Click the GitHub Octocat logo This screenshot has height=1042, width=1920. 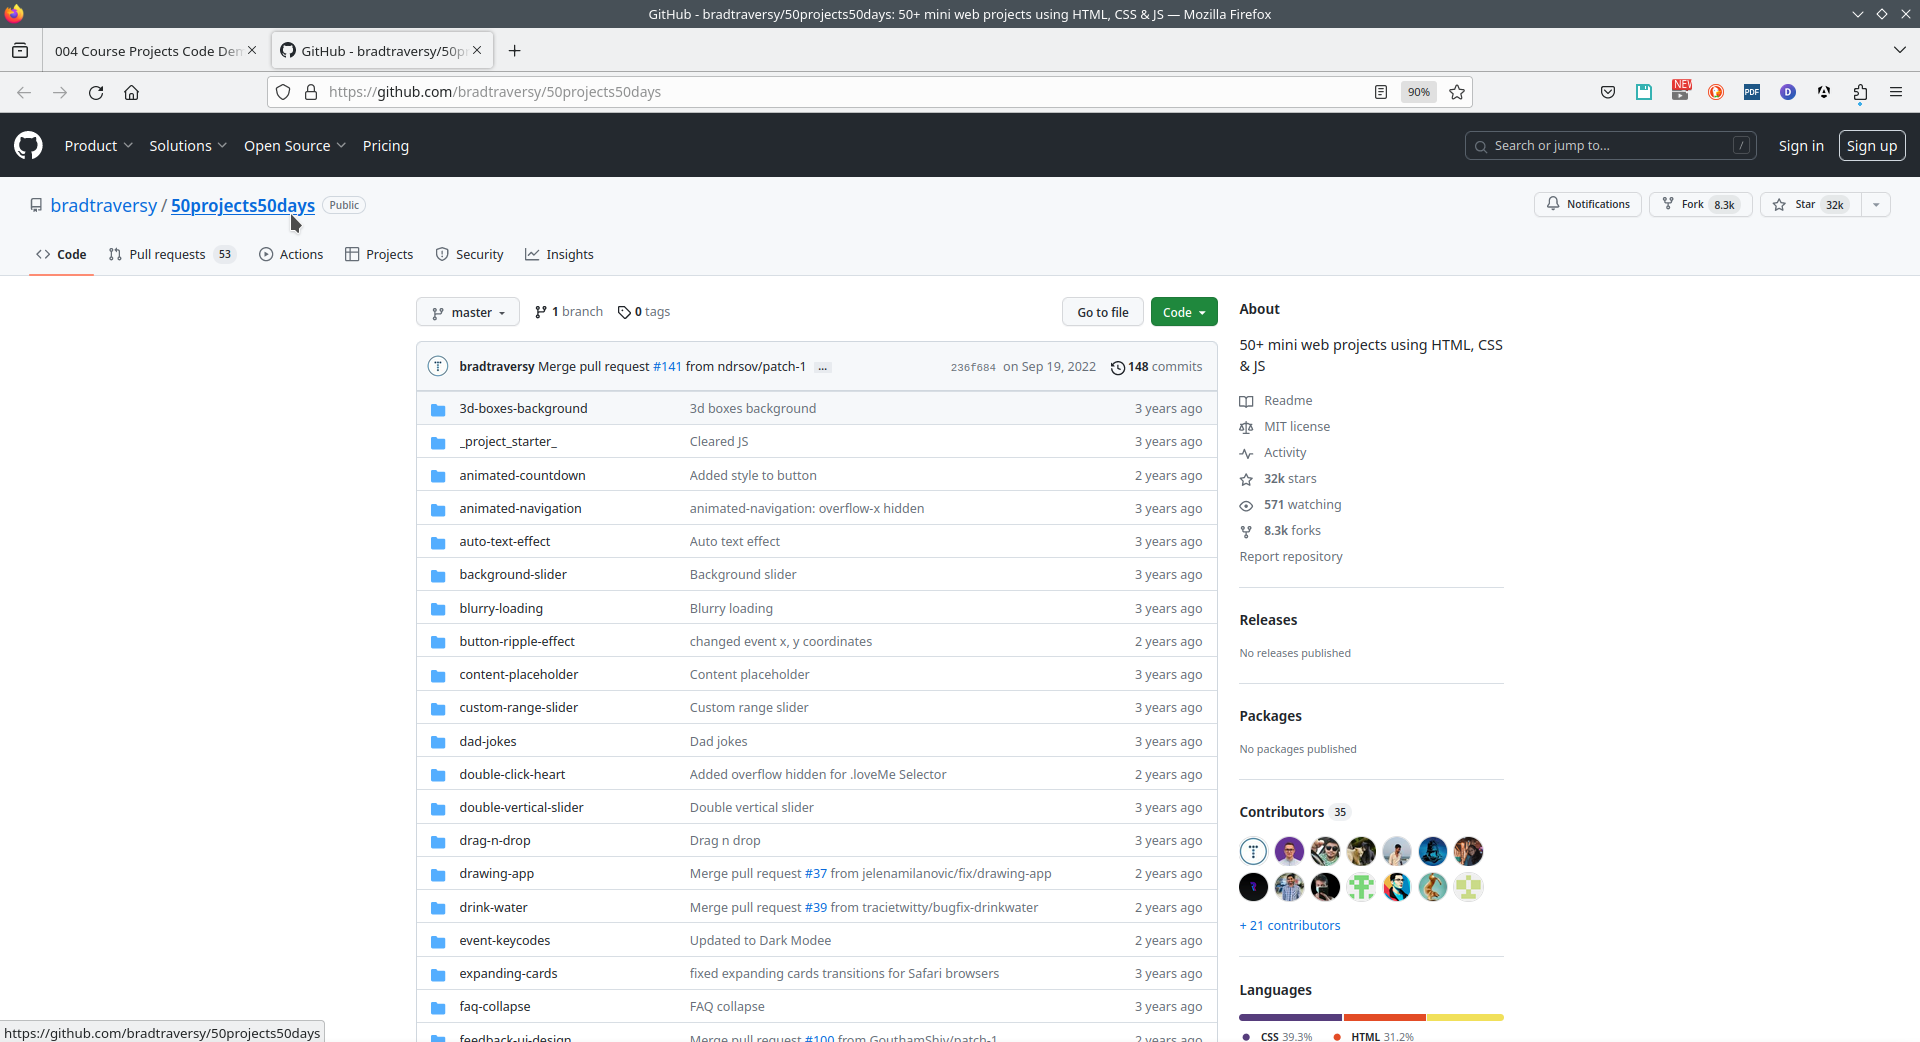pyautogui.click(x=28, y=146)
